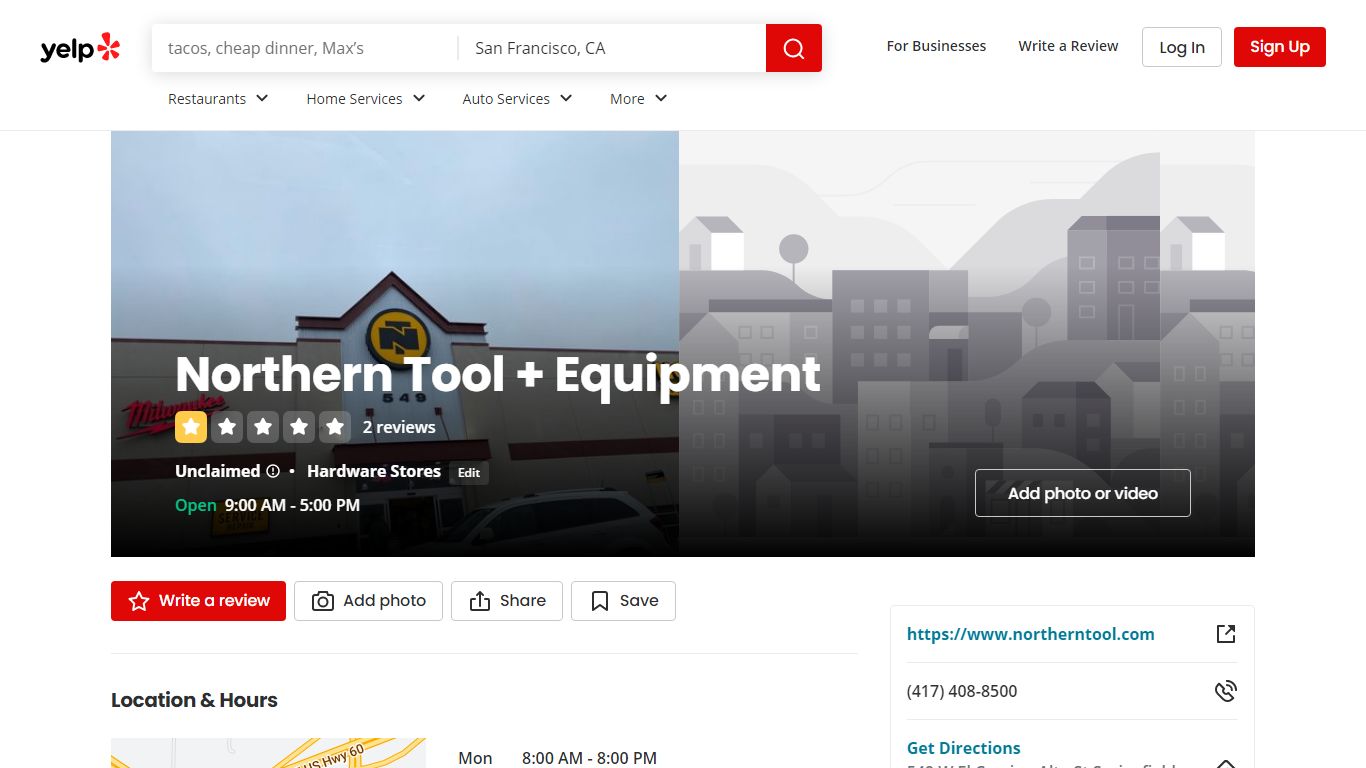1366x768 pixels.
Task: Open the Unclaimed info icon
Action: tap(273, 471)
